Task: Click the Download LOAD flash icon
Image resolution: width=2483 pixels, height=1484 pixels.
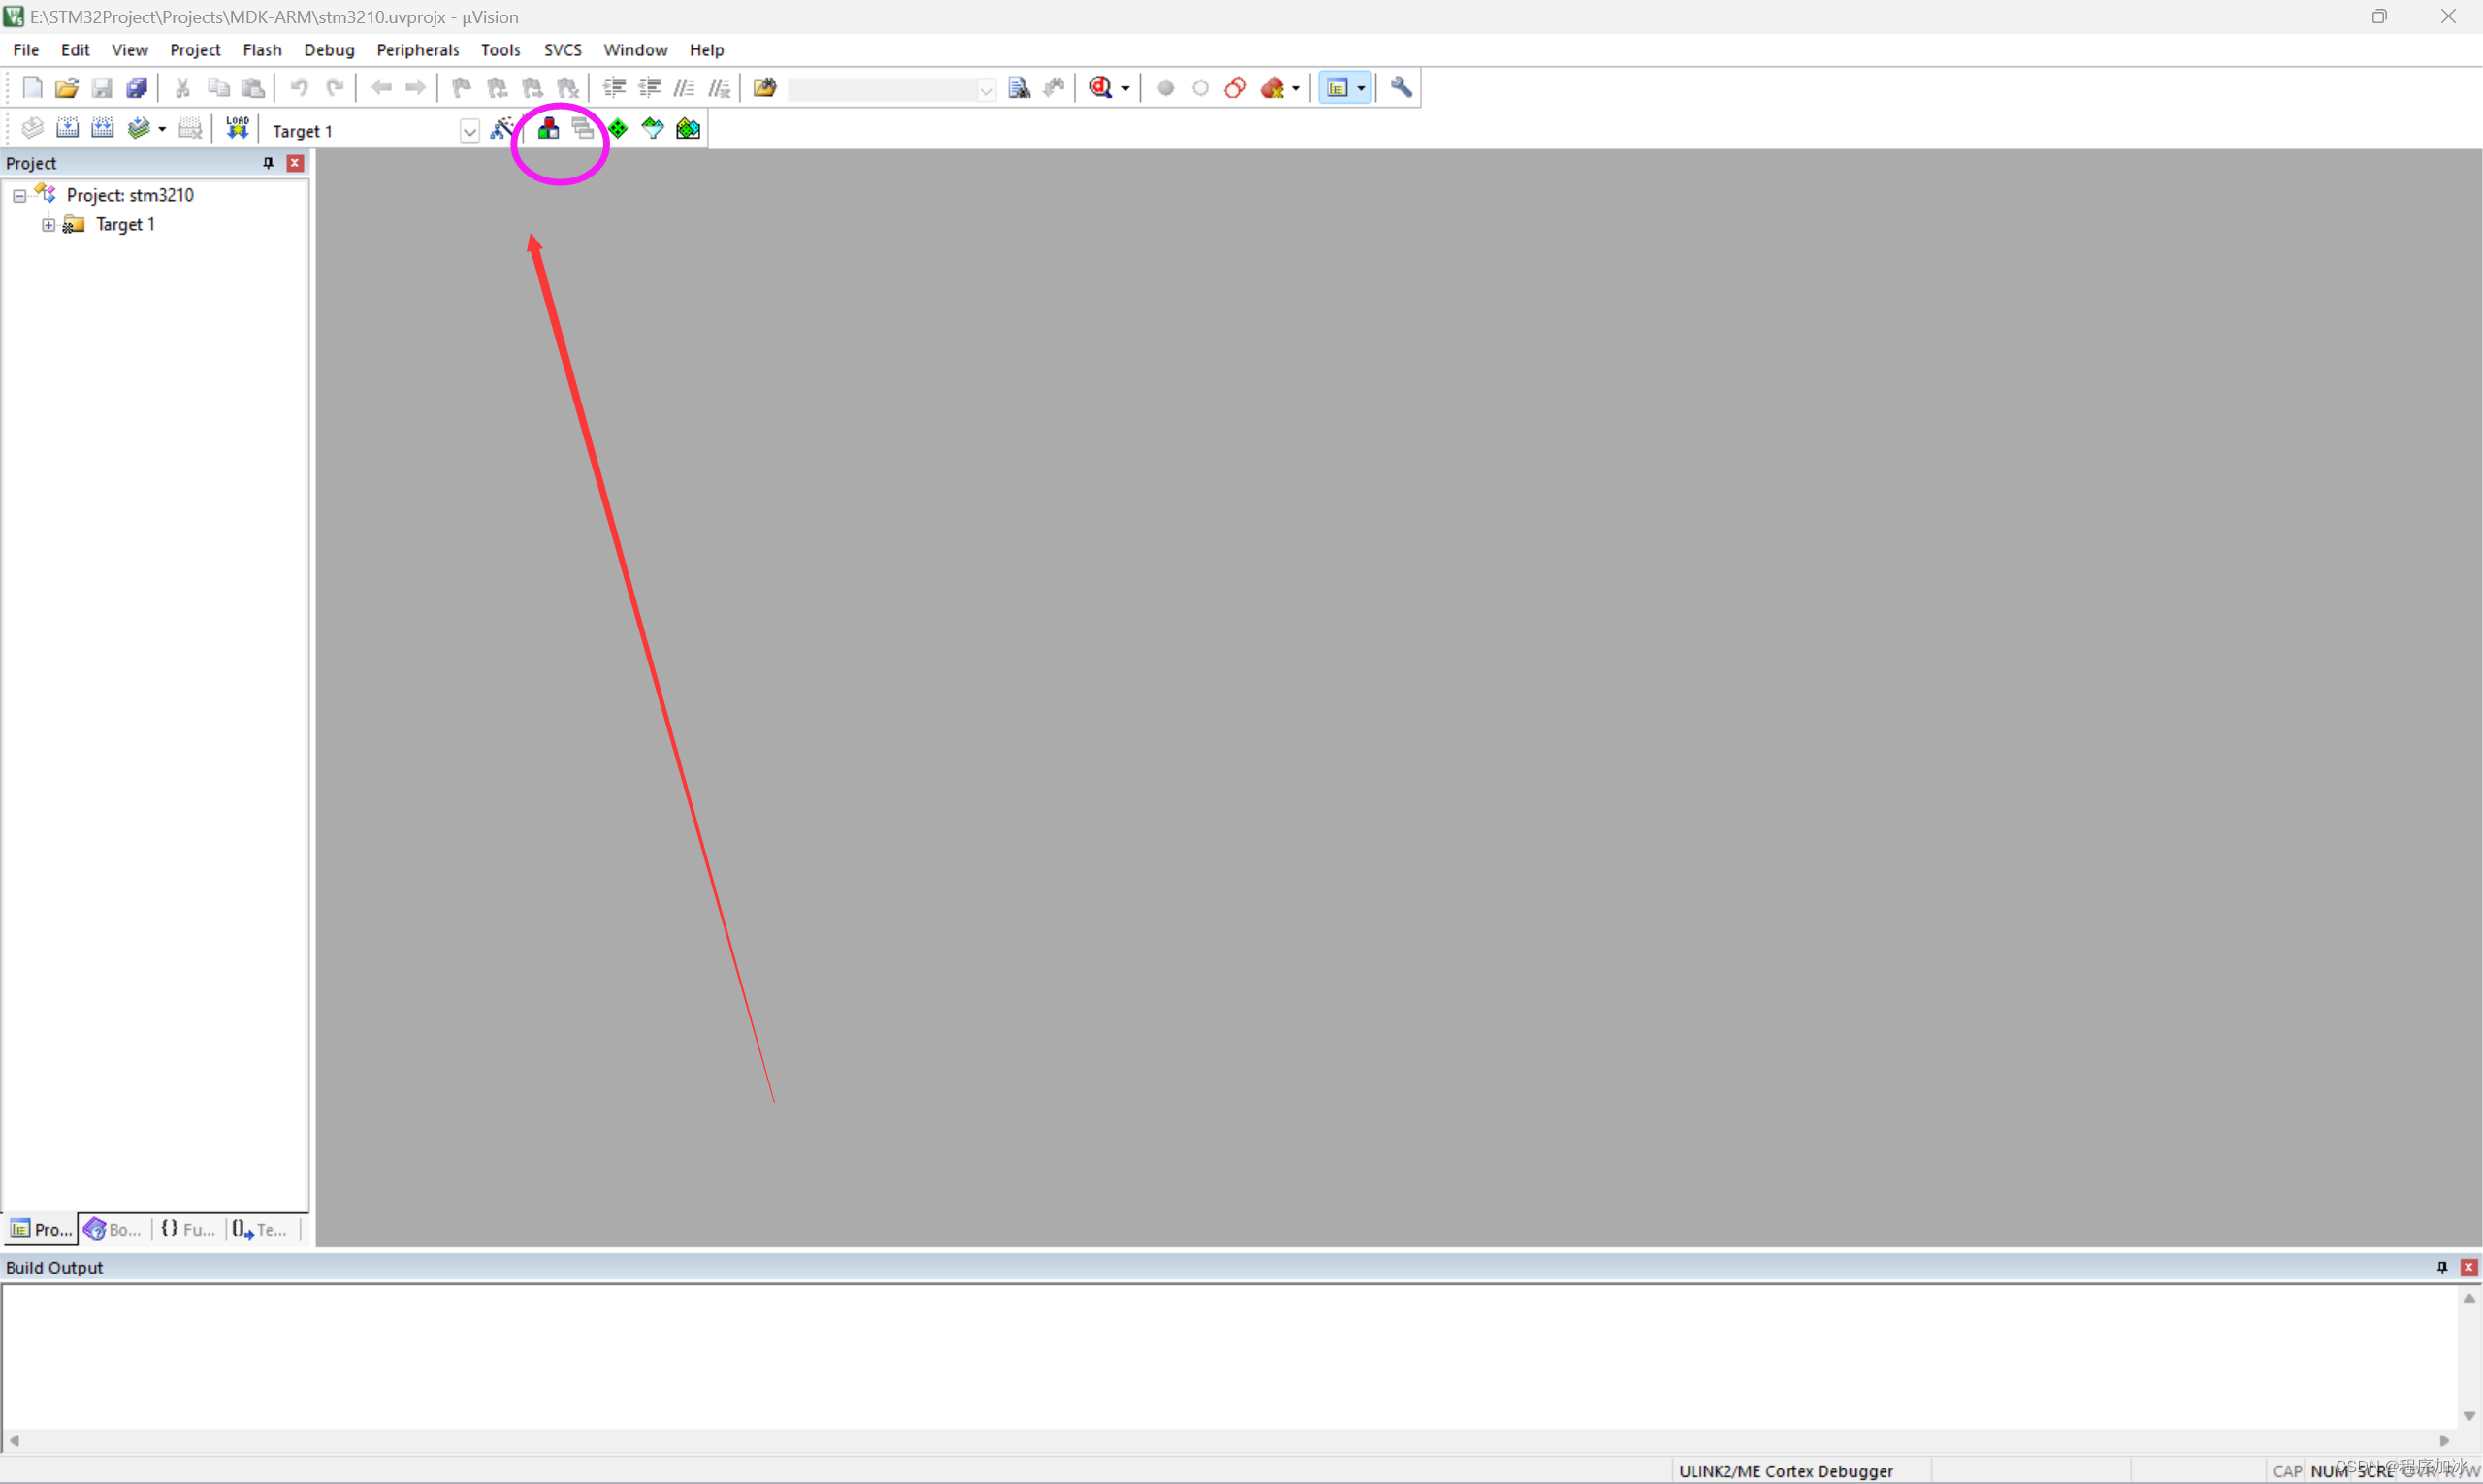Action: coord(237,128)
